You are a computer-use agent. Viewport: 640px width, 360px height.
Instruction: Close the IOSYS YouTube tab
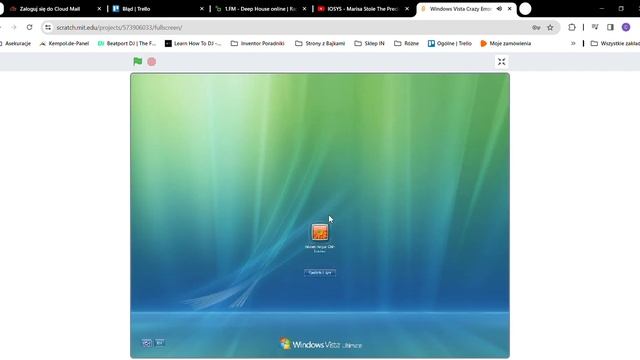[407, 9]
